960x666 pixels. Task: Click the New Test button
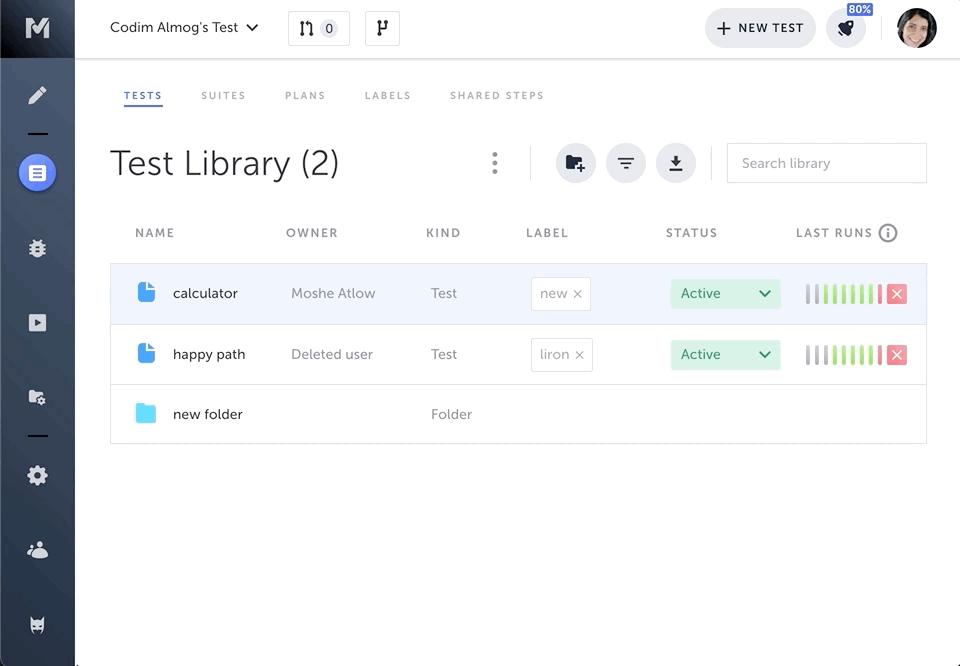click(760, 28)
